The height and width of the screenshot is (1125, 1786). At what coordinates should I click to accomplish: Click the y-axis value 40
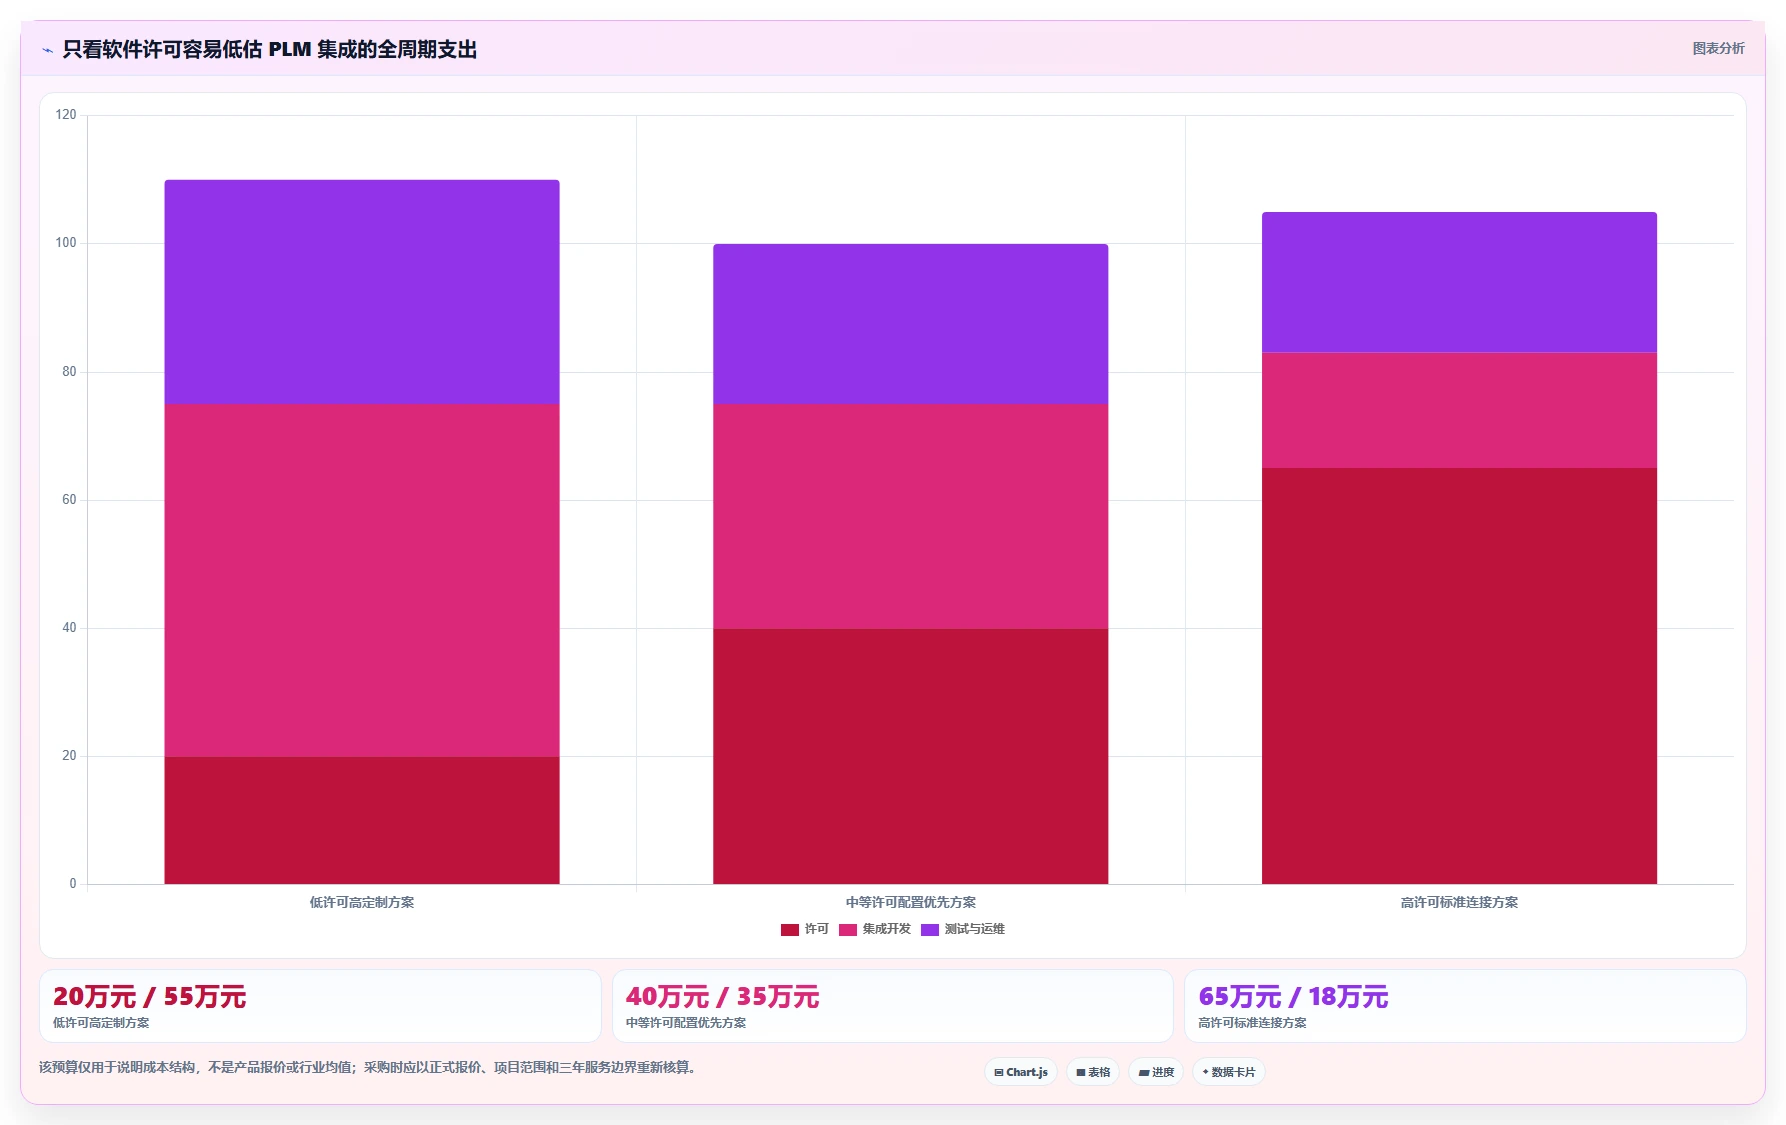69,628
